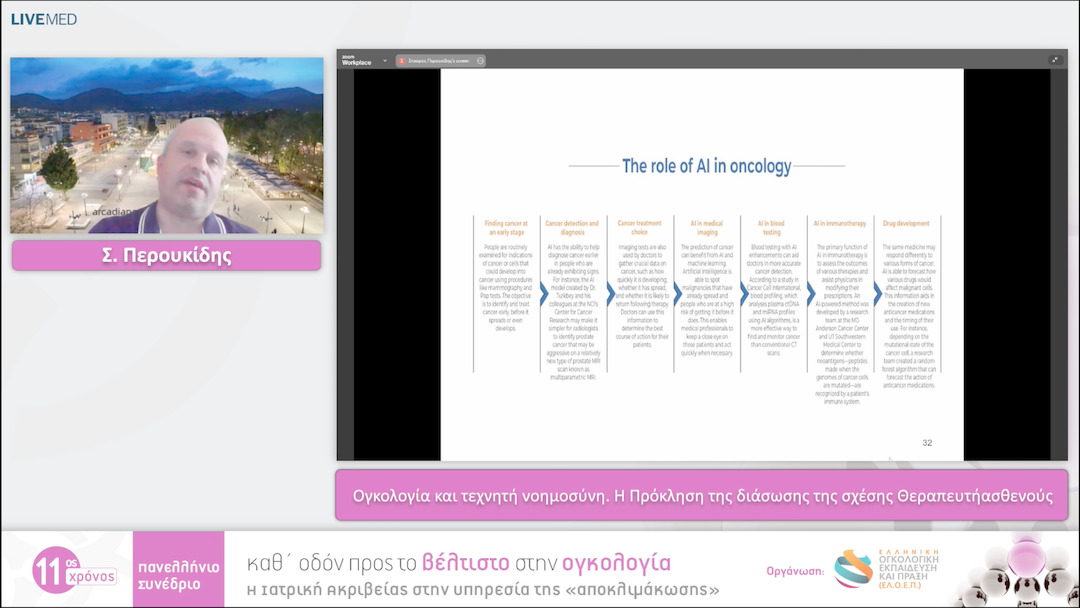Click the pink talk title banner
Viewport: 1080px width, 608px height.
(701, 495)
